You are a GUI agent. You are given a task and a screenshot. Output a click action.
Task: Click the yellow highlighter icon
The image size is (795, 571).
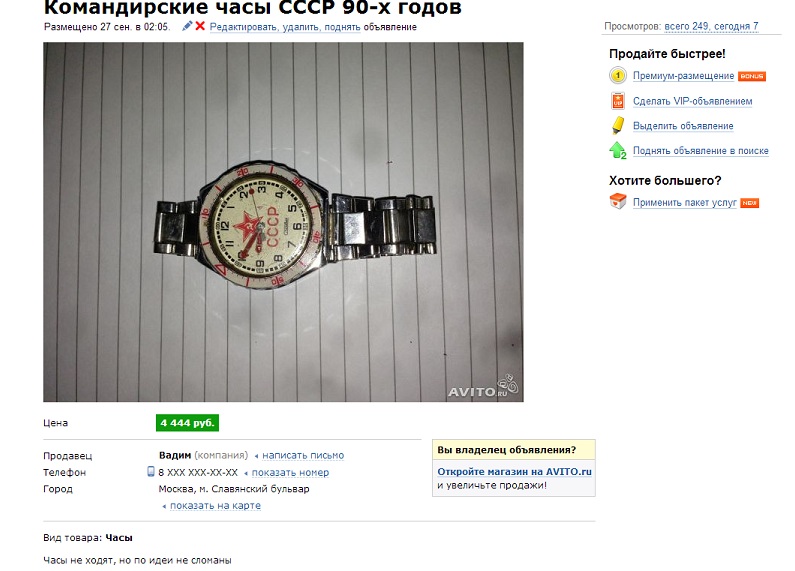[618, 125]
